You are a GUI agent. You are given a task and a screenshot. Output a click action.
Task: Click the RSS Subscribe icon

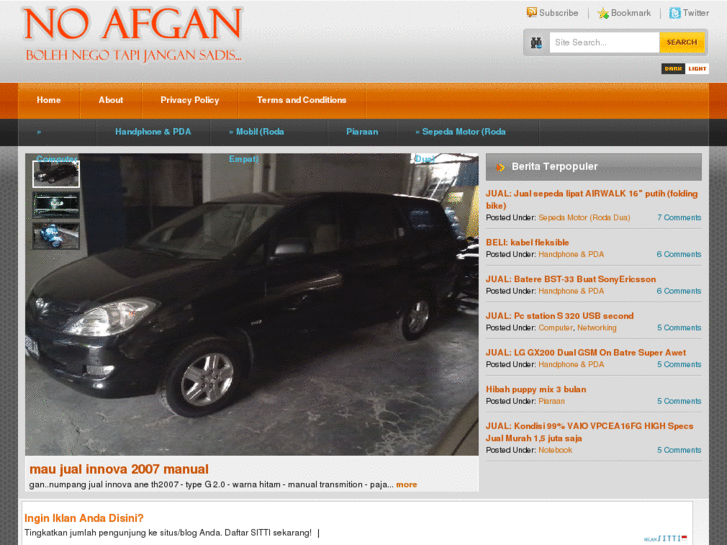(531, 13)
